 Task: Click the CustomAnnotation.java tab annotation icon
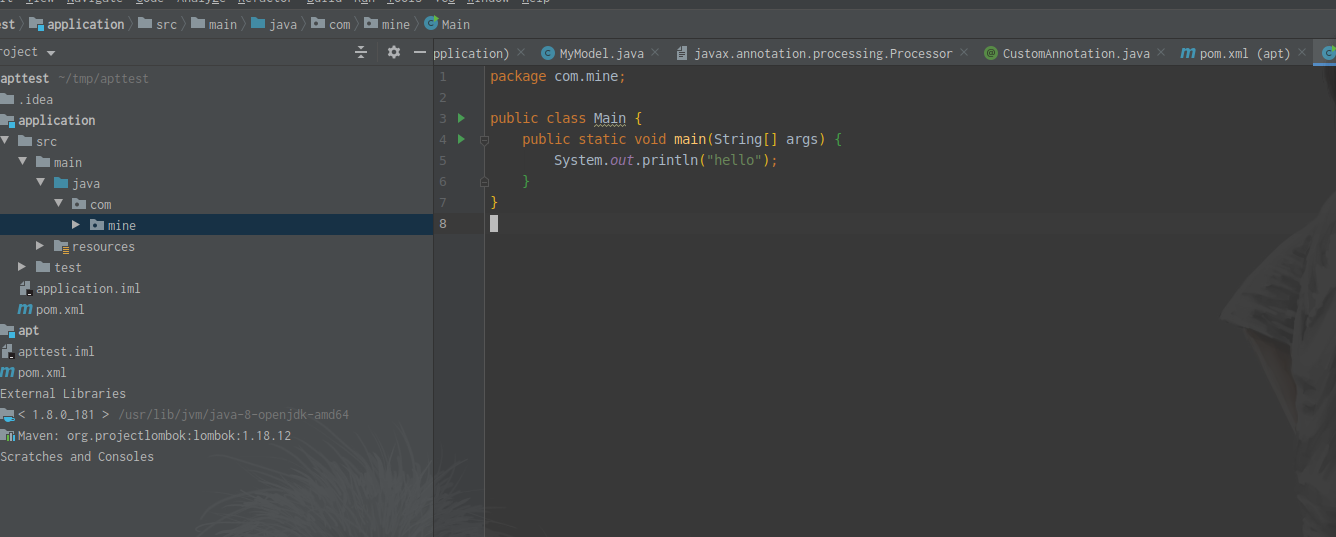pyautogui.click(x=991, y=53)
